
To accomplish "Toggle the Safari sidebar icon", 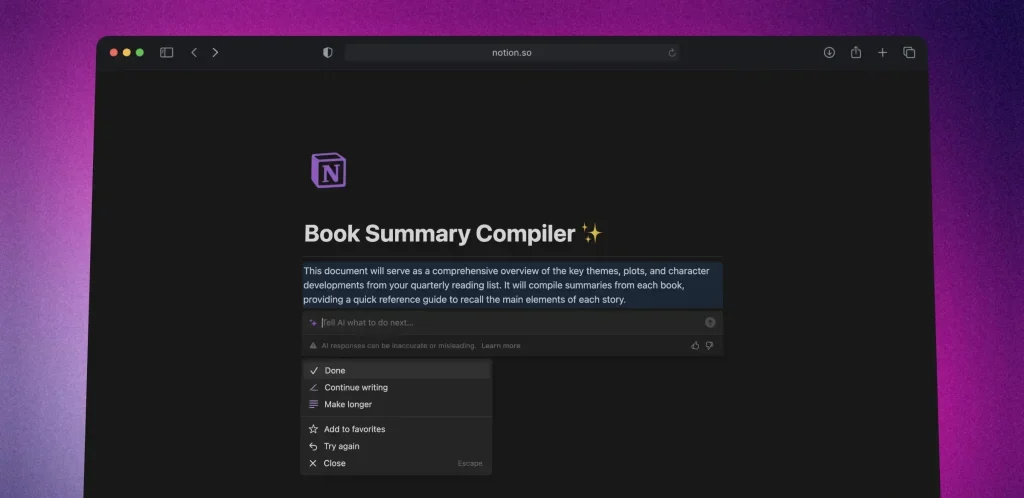I will point(167,52).
